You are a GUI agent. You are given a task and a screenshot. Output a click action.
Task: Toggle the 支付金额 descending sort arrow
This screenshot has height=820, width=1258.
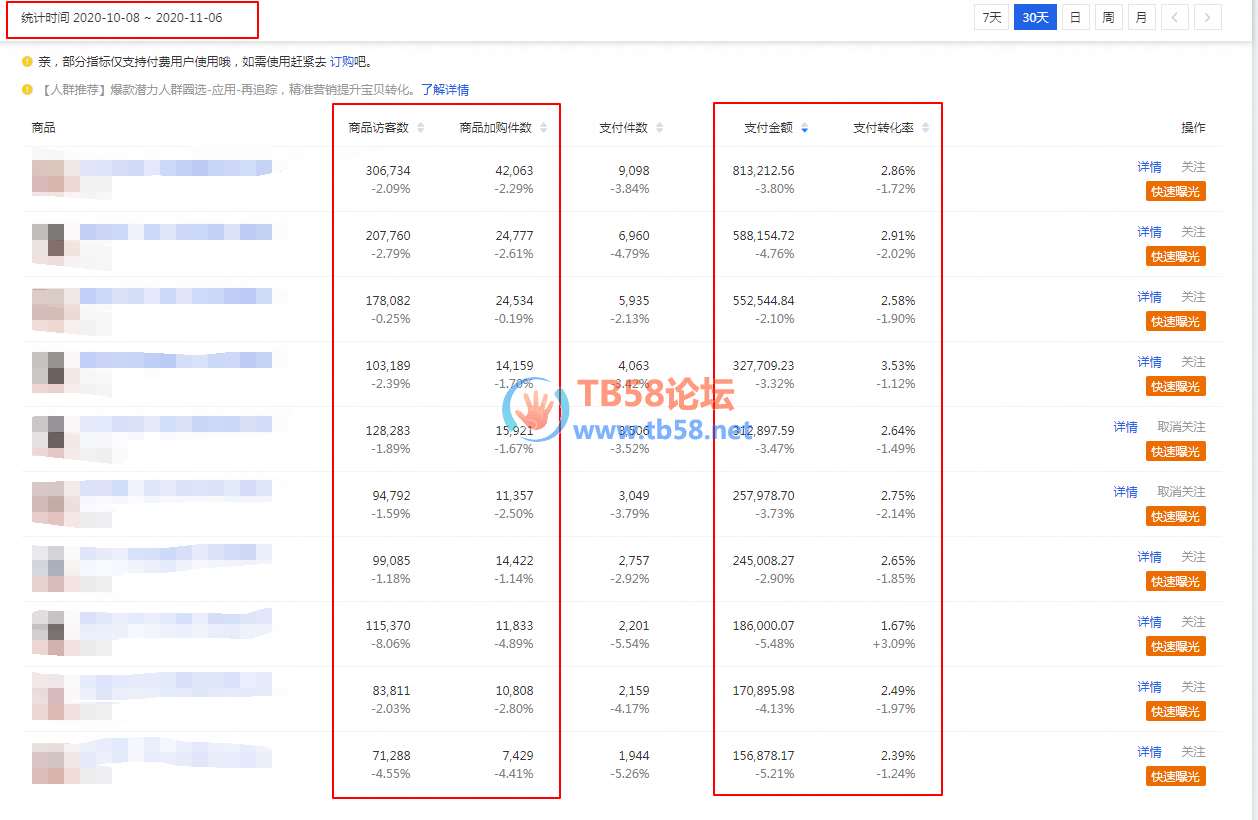[x=805, y=129]
